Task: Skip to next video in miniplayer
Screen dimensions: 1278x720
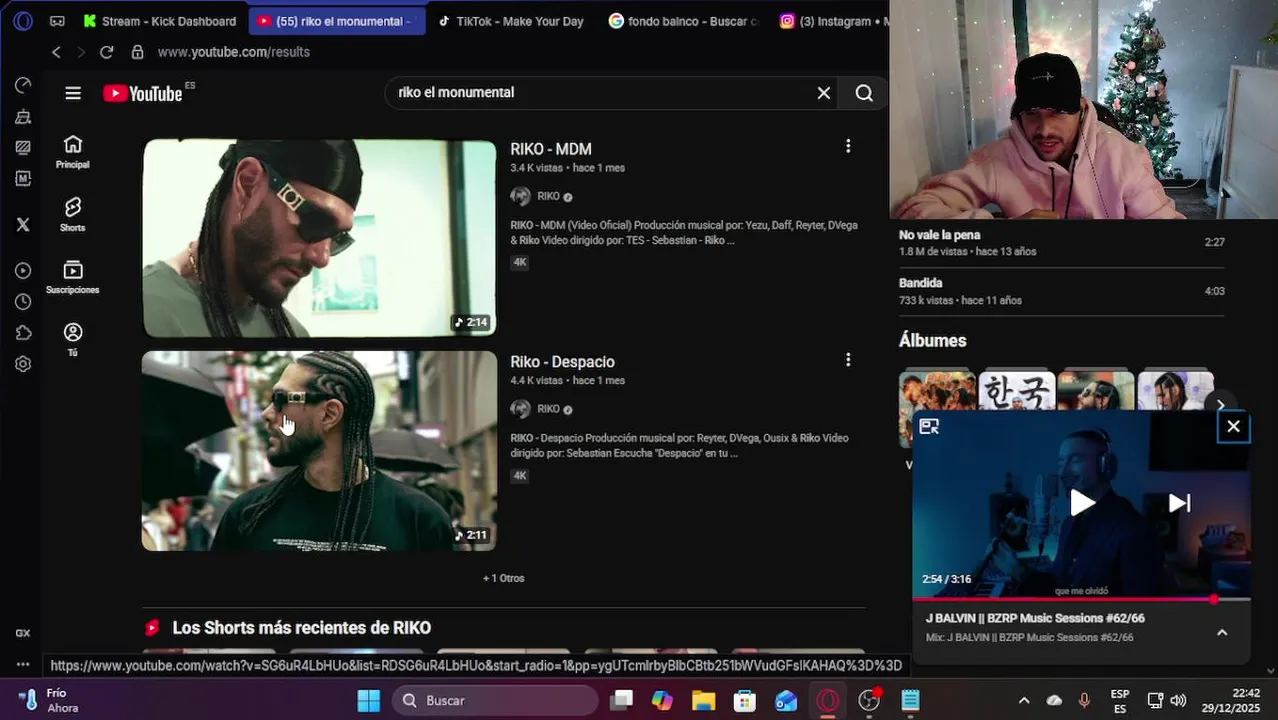Action: (1180, 503)
